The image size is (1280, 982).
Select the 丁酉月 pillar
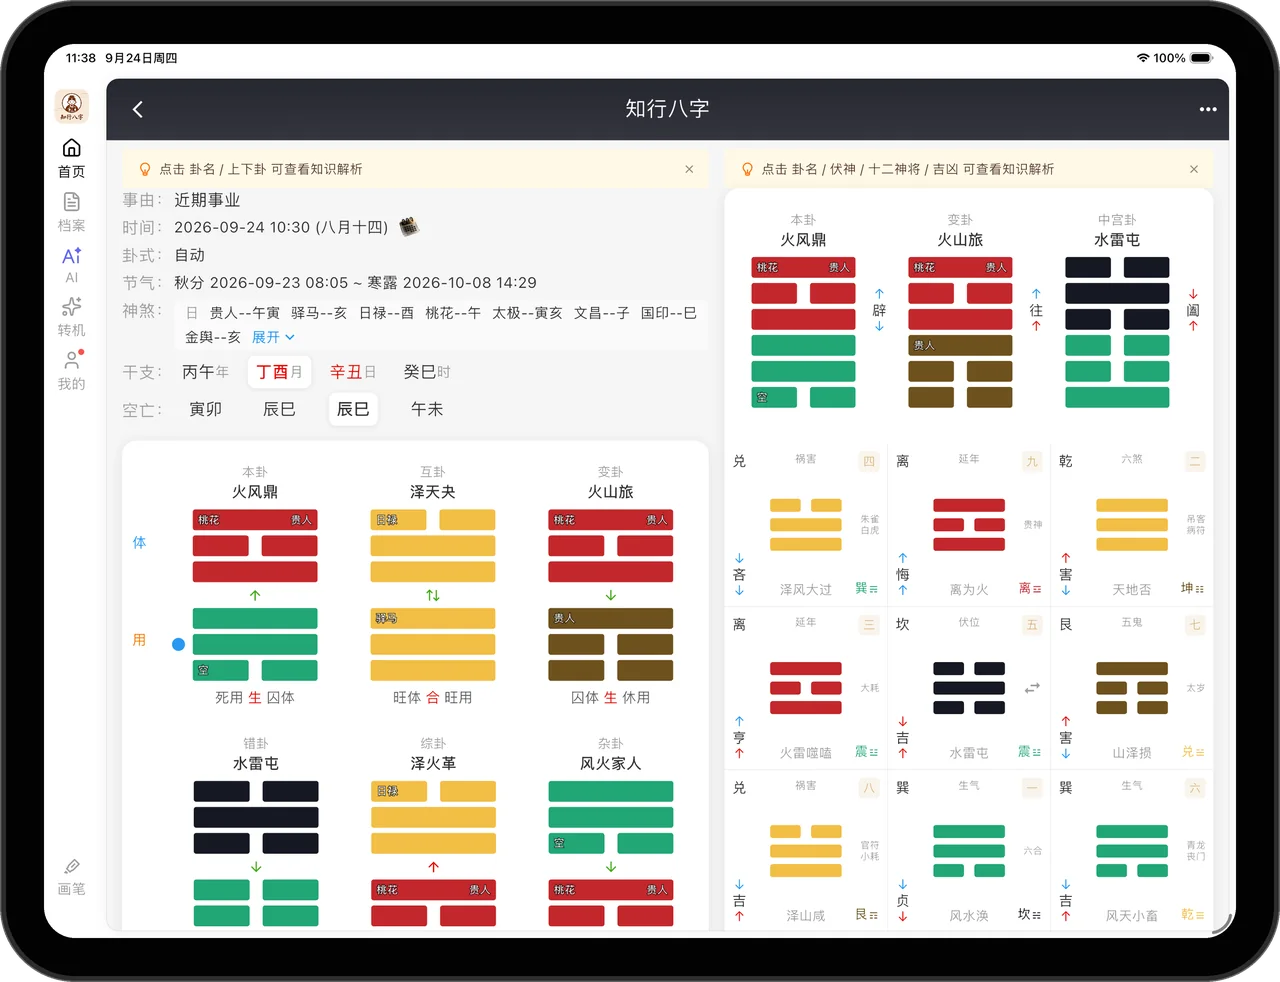[279, 372]
